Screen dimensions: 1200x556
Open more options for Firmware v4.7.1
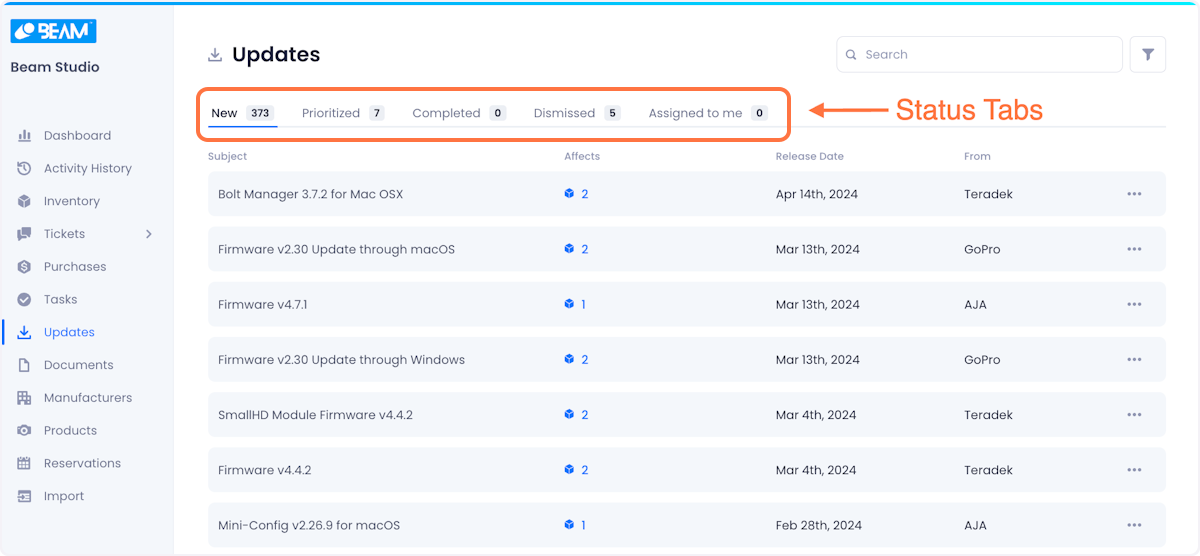(1134, 304)
